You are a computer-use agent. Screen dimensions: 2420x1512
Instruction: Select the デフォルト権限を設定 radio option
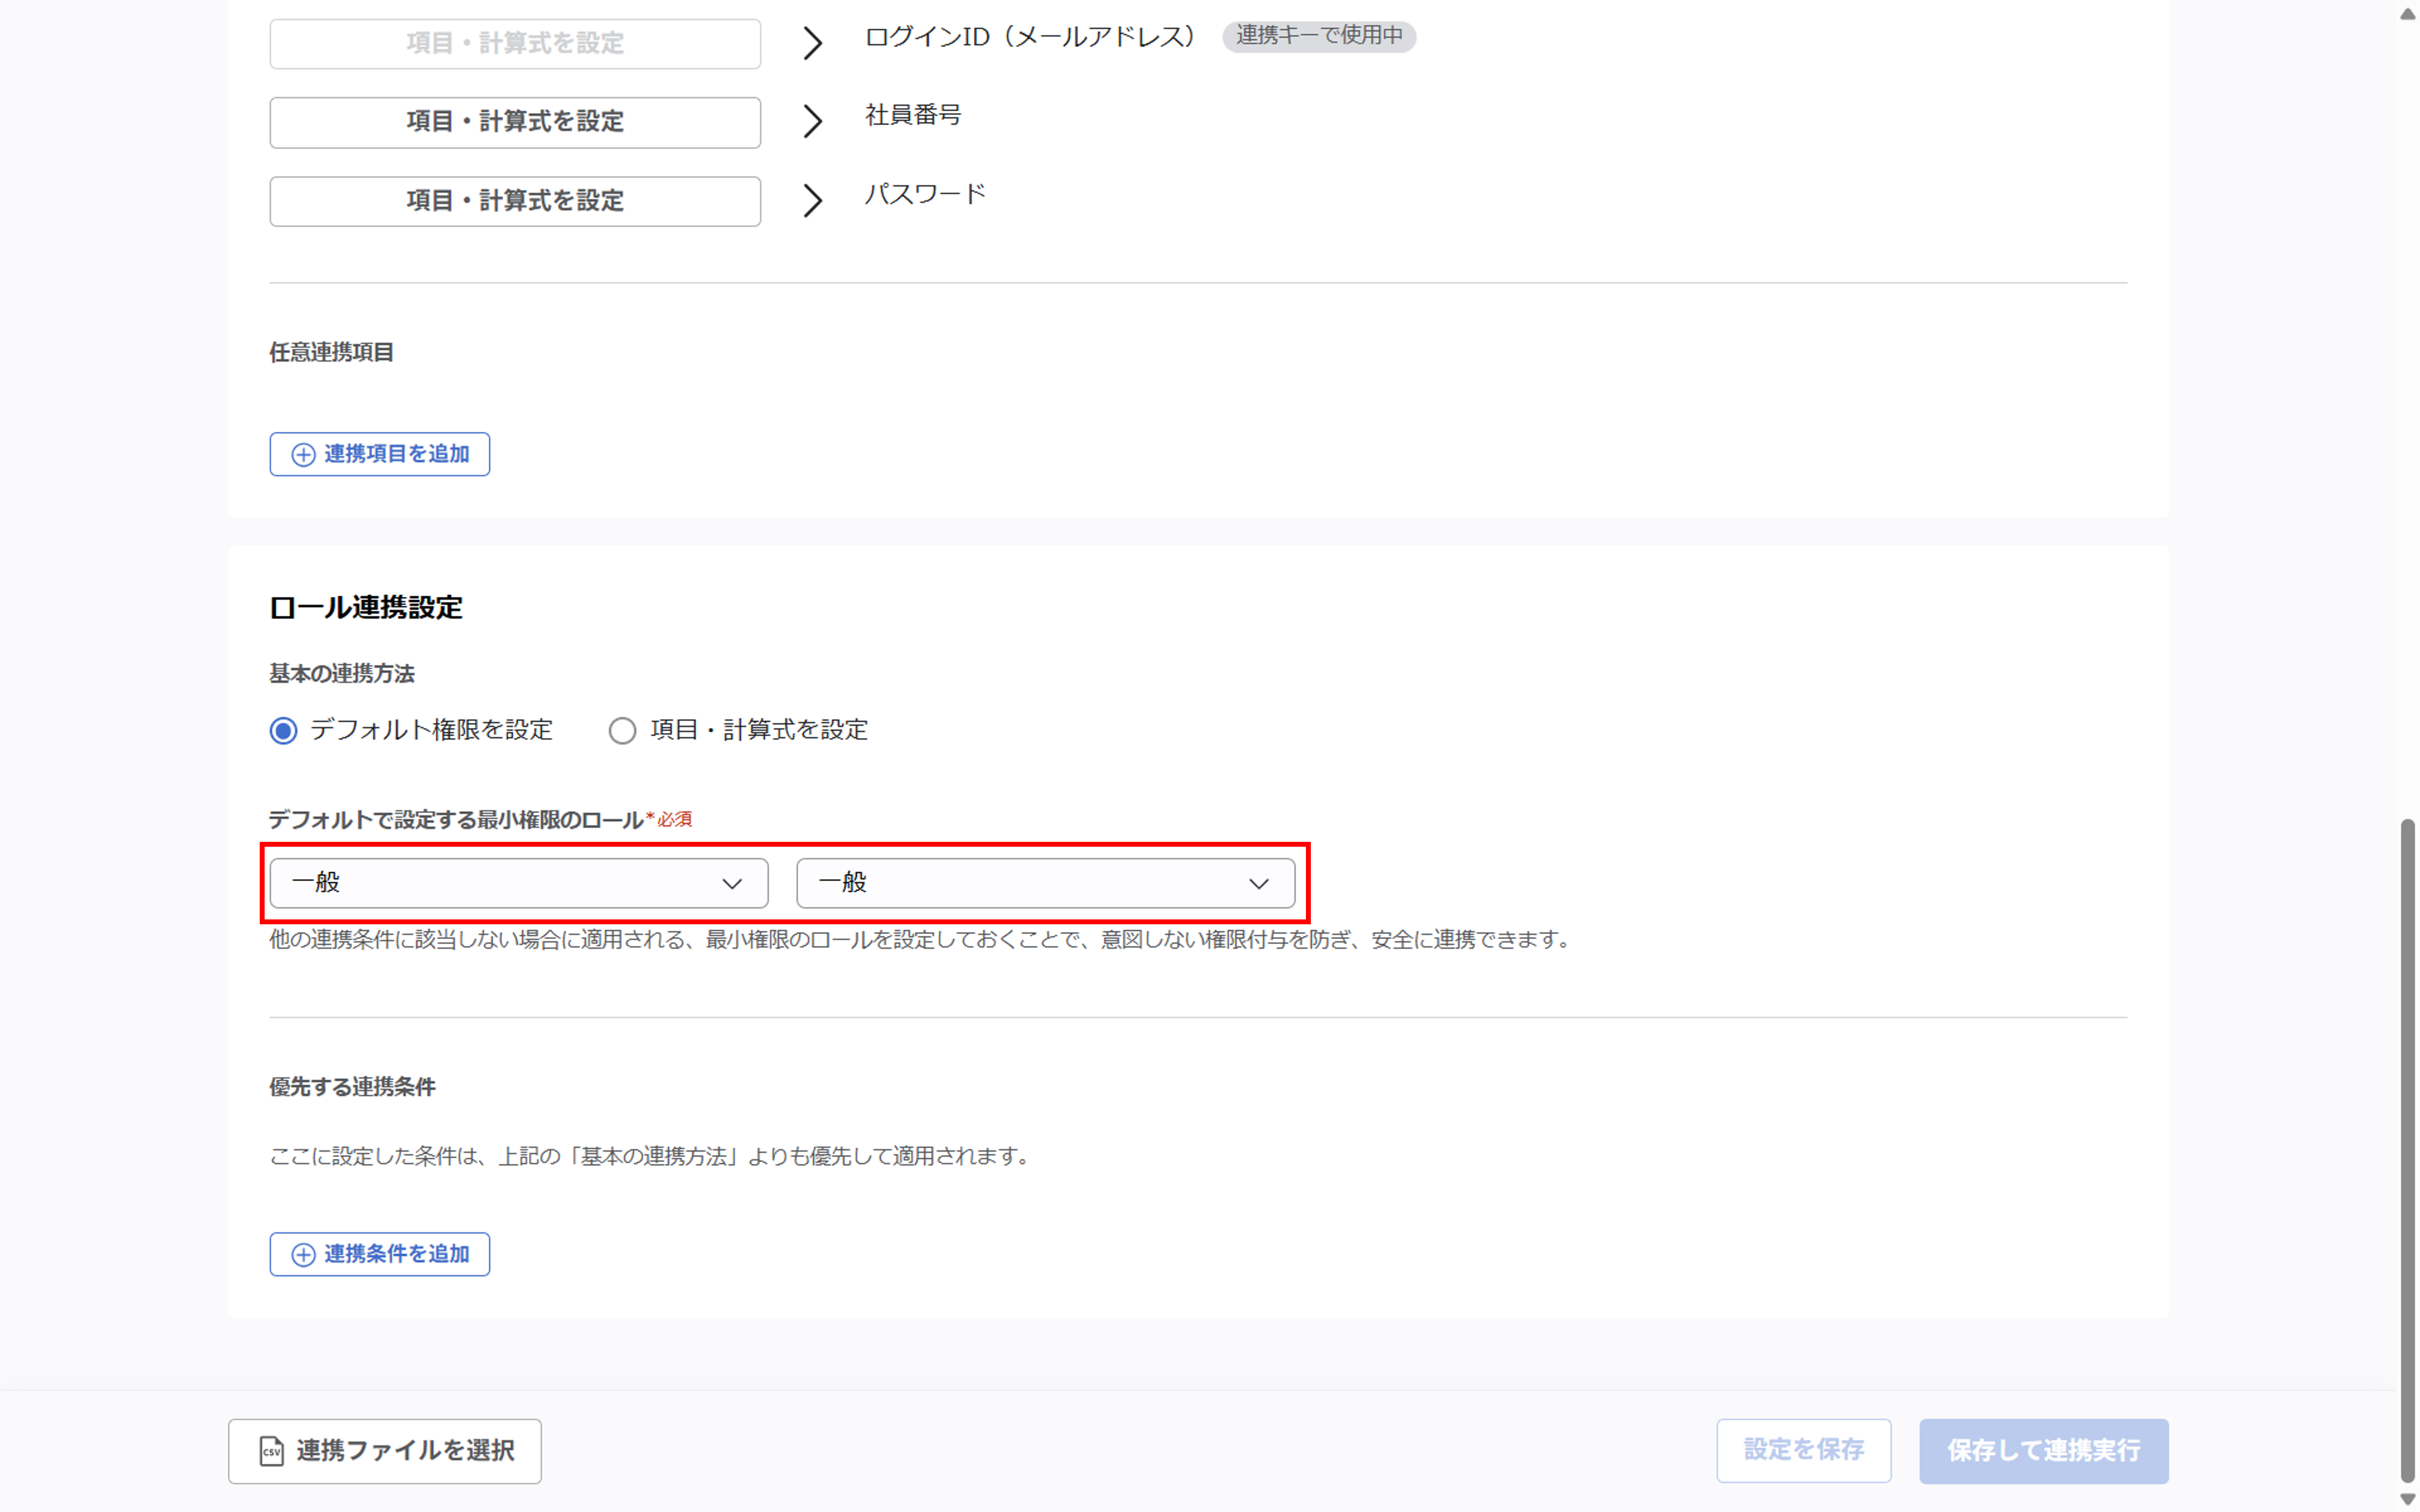(284, 731)
